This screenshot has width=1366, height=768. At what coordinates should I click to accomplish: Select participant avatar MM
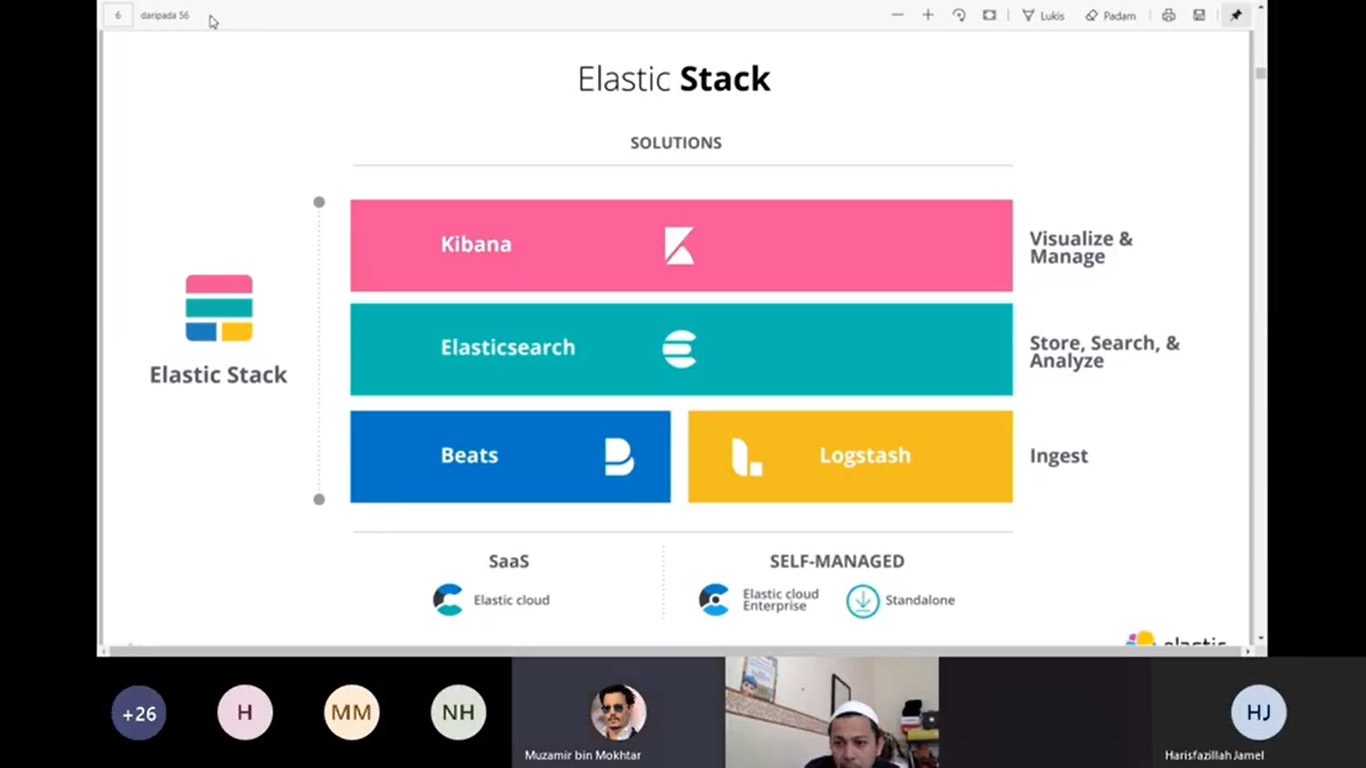pos(352,713)
